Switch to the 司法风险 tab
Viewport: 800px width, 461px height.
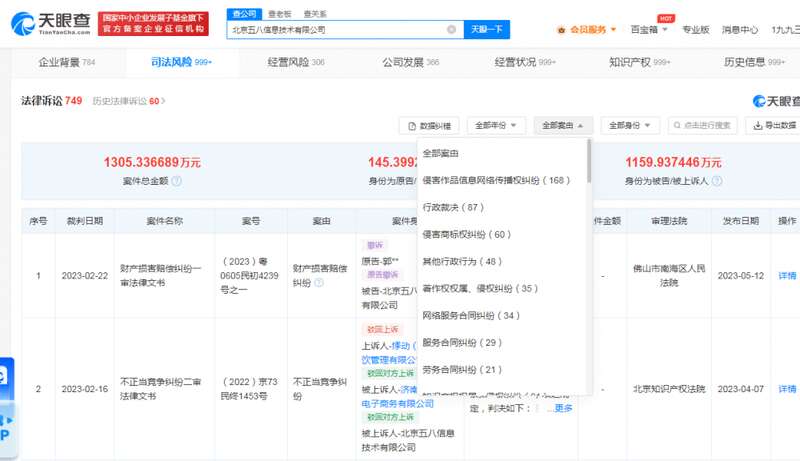181,62
